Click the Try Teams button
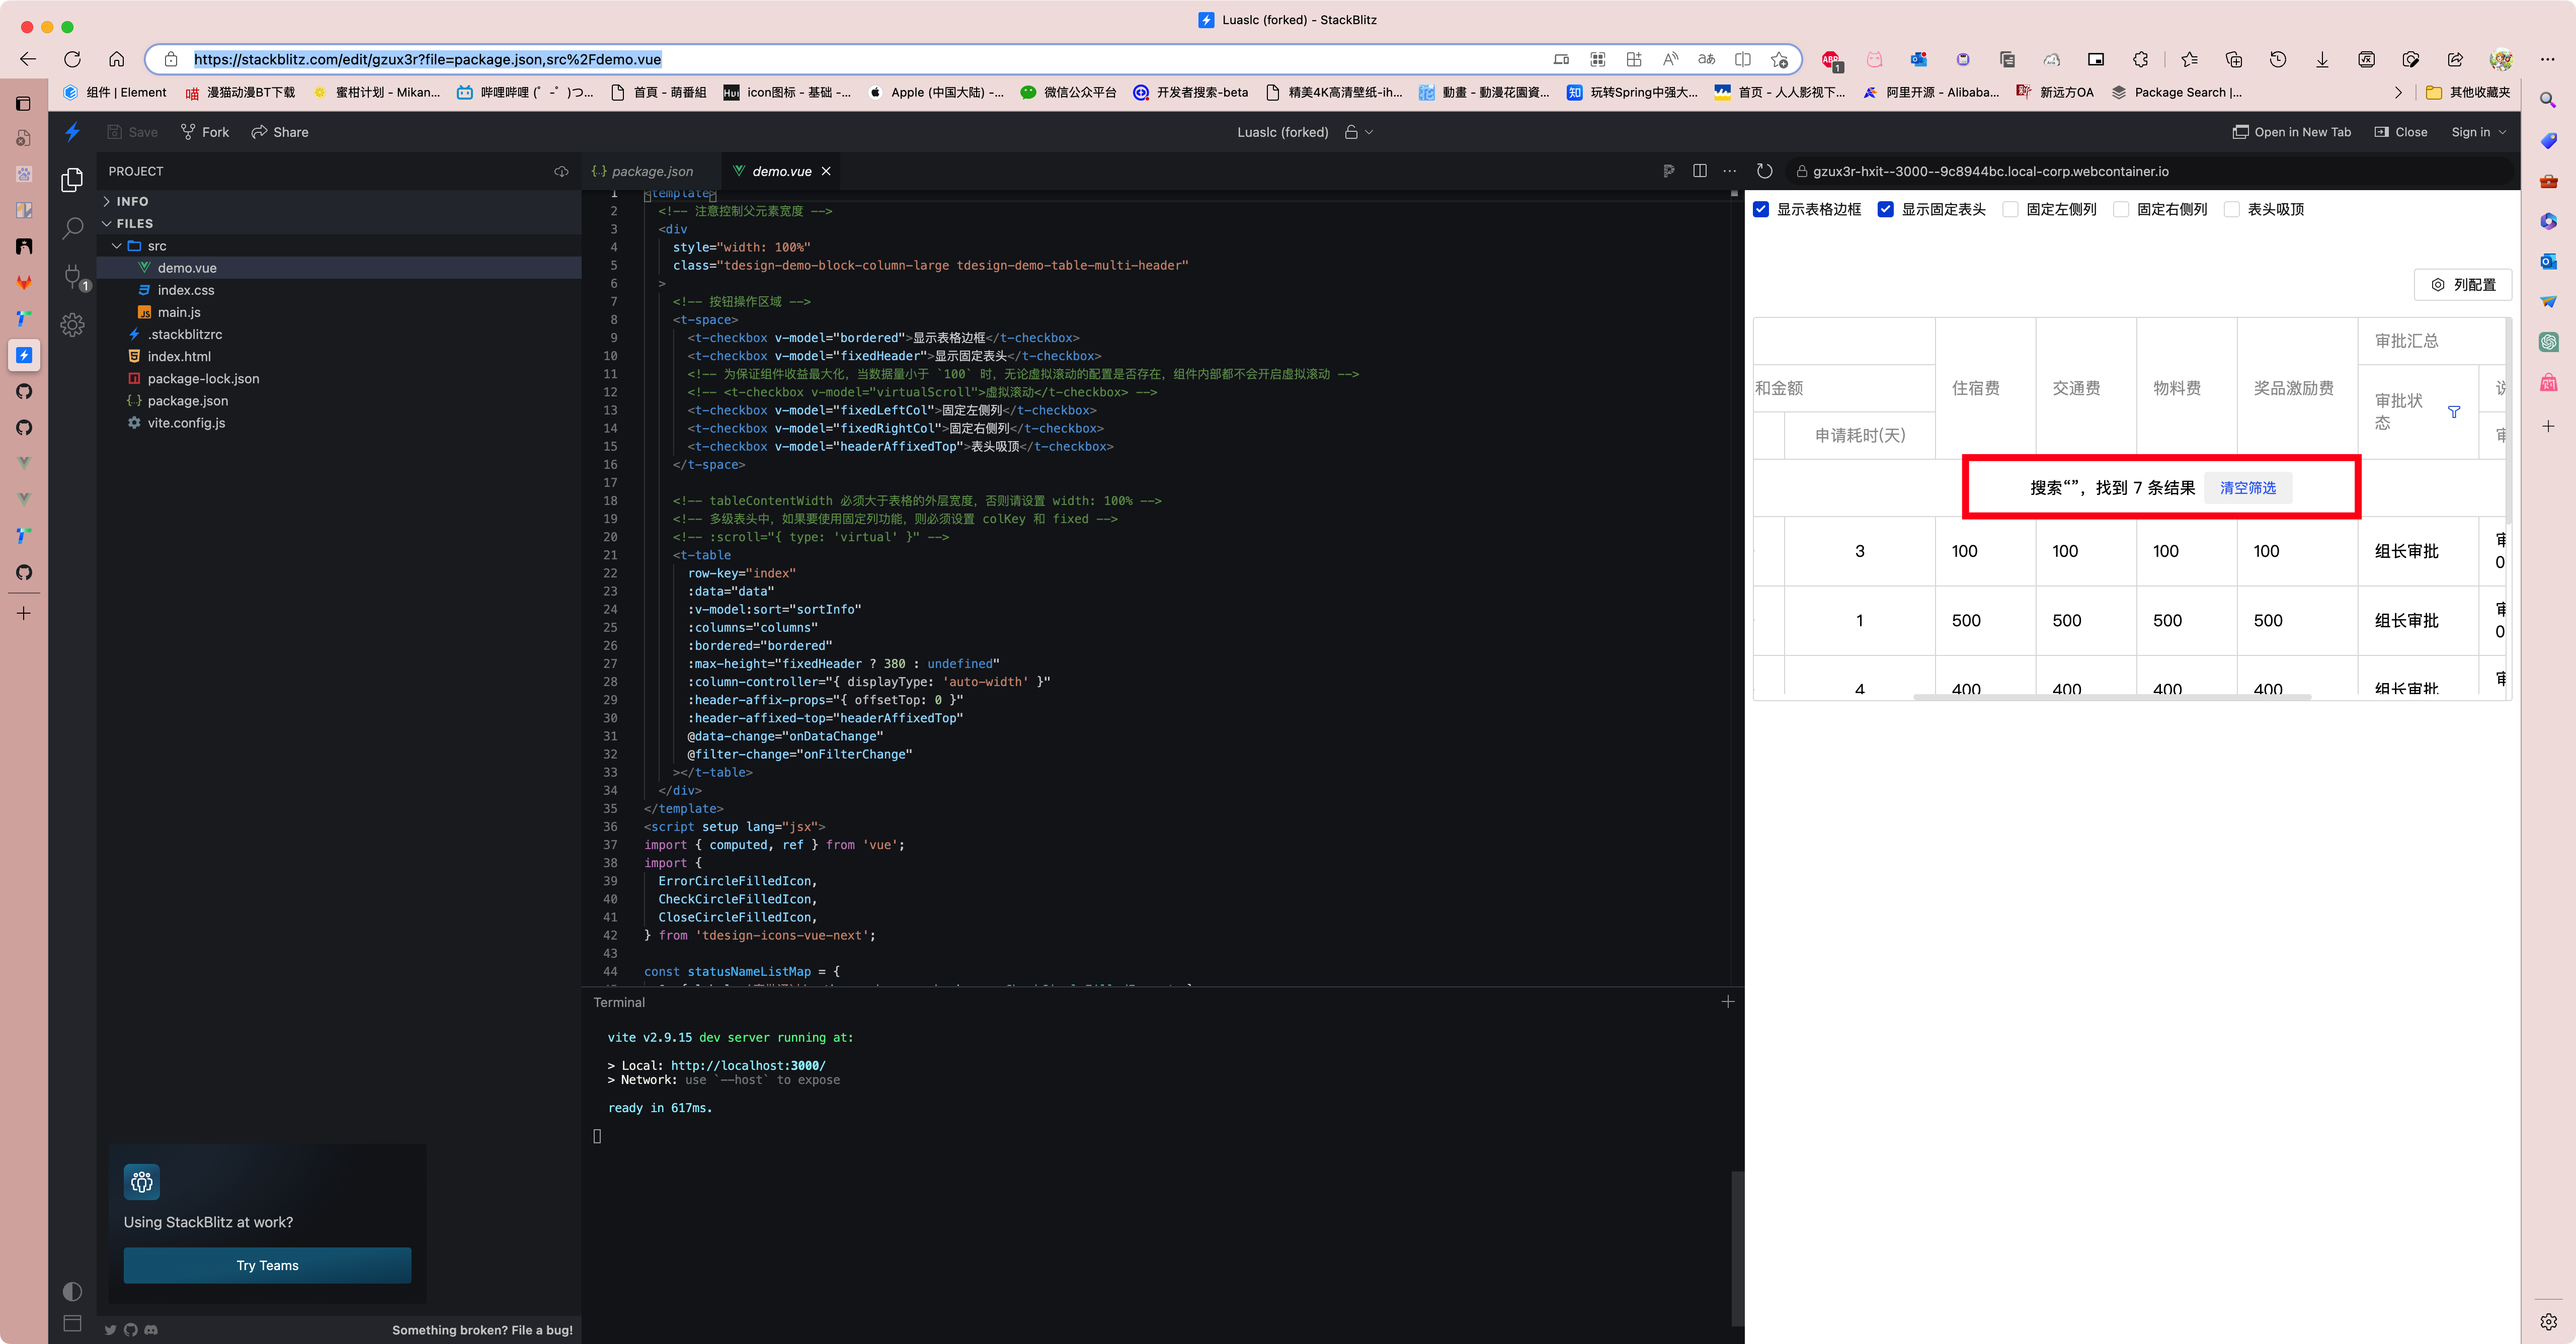Viewport: 2576px width, 1344px height. tap(267, 1265)
